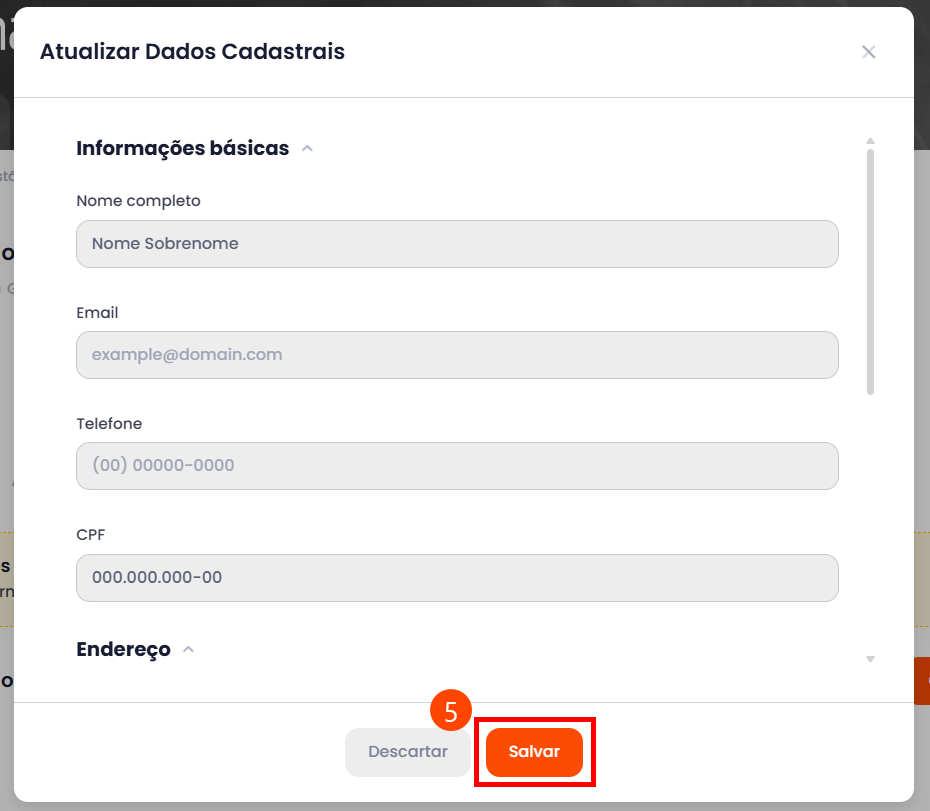Click the Atualizar Dados Cadastrais title
The image size is (930, 811).
coord(192,52)
